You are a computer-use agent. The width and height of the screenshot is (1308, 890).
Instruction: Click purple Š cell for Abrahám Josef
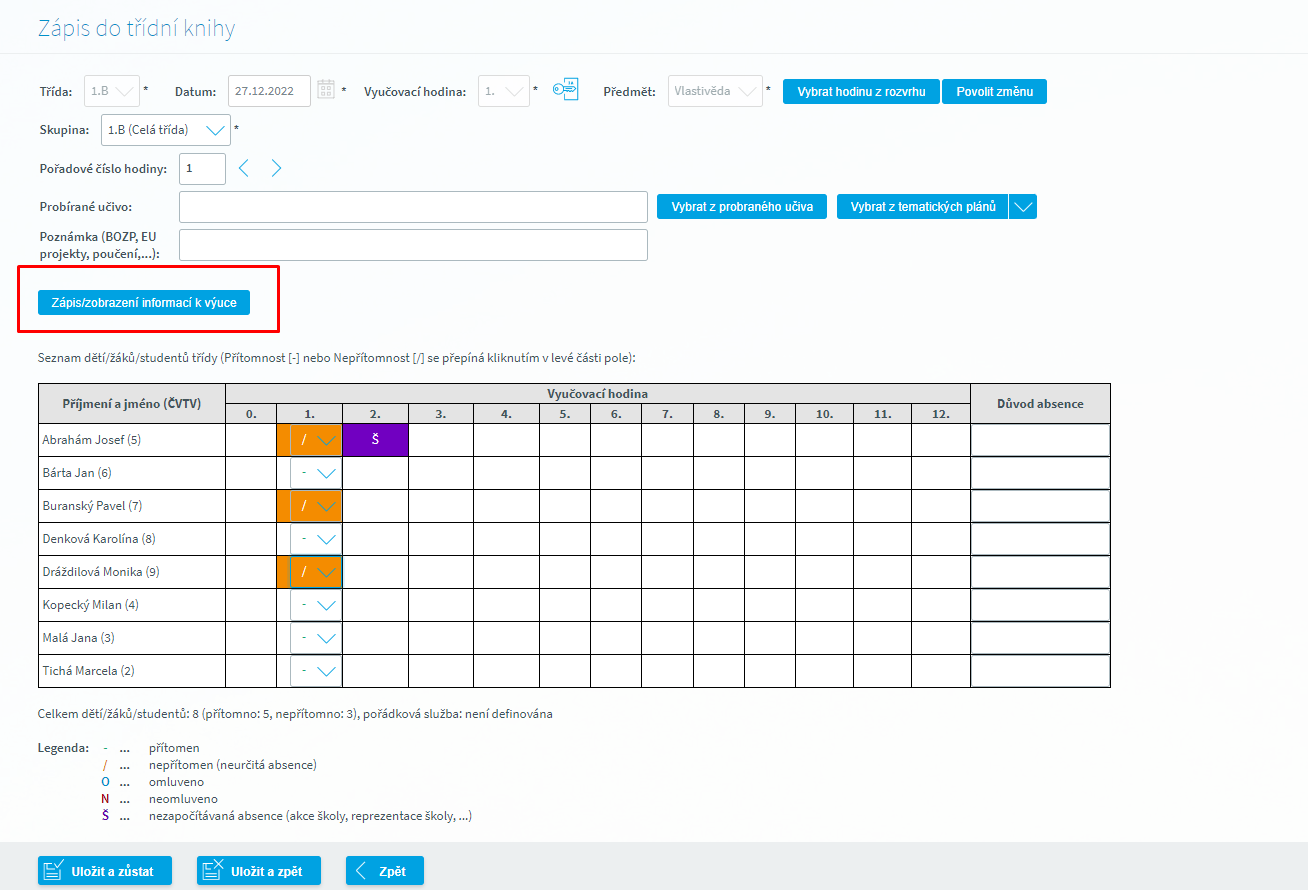(x=375, y=440)
